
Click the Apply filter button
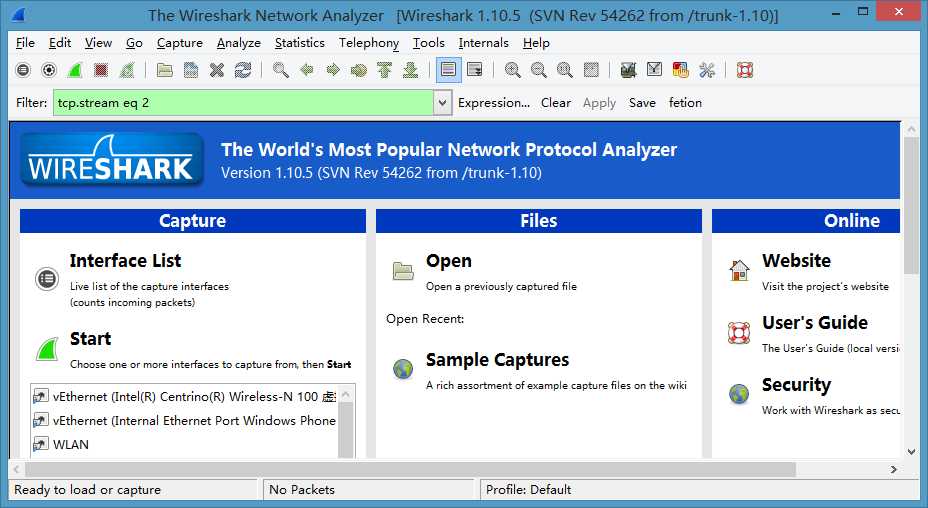(600, 103)
